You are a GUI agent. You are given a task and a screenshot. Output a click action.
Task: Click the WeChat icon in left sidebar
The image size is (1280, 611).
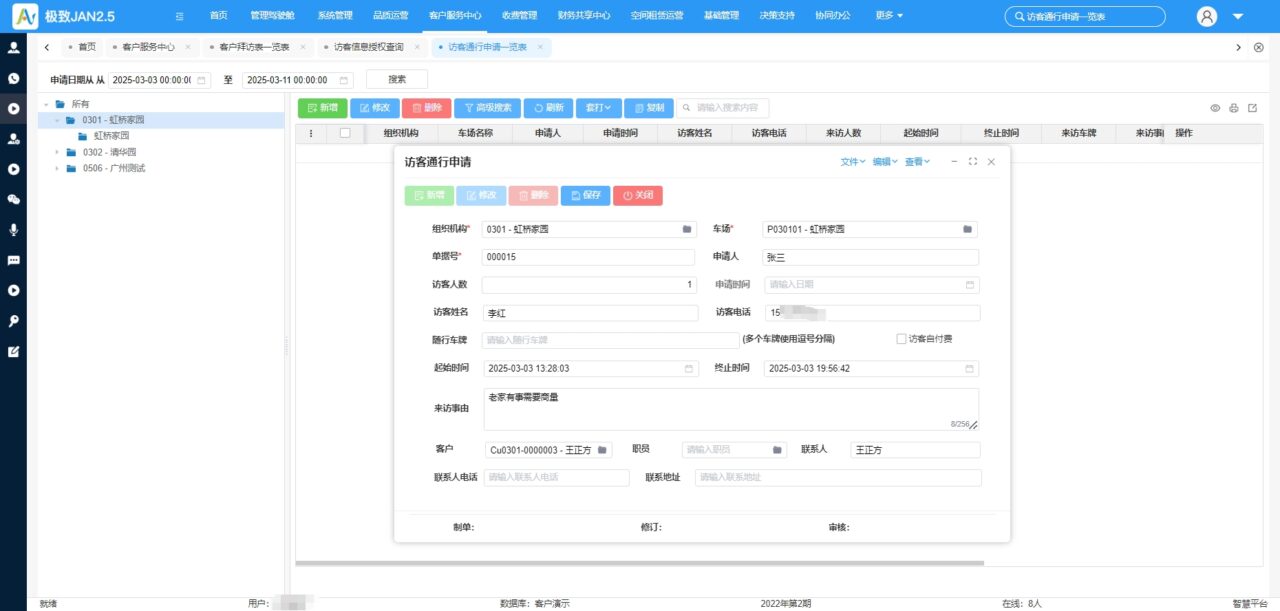pos(14,199)
